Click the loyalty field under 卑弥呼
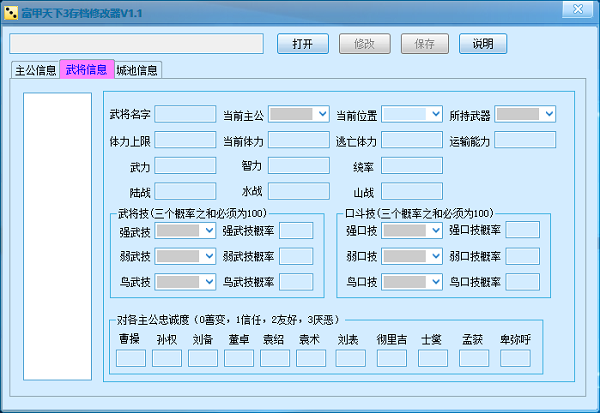 pos(515,358)
